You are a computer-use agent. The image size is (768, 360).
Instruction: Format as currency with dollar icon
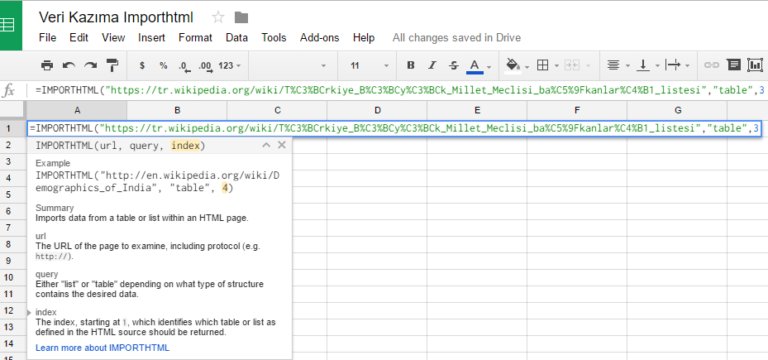click(x=142, y=66)
